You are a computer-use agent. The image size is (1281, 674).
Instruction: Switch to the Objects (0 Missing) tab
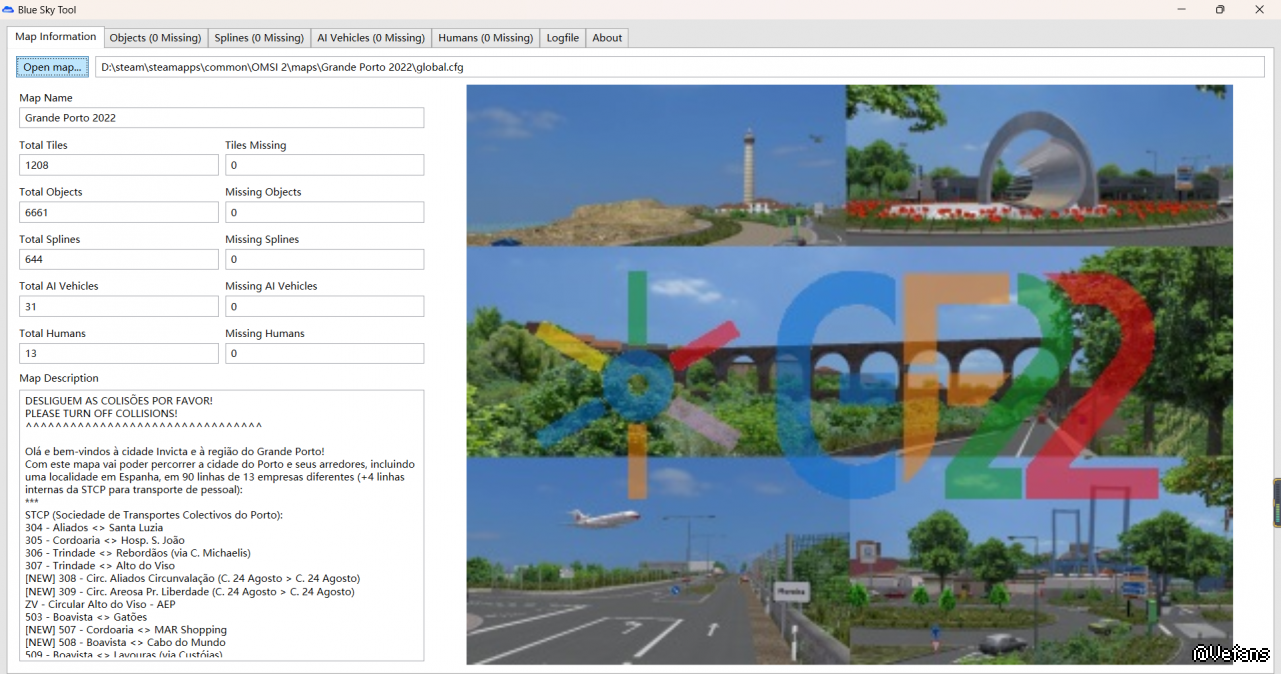click(155, 38)
